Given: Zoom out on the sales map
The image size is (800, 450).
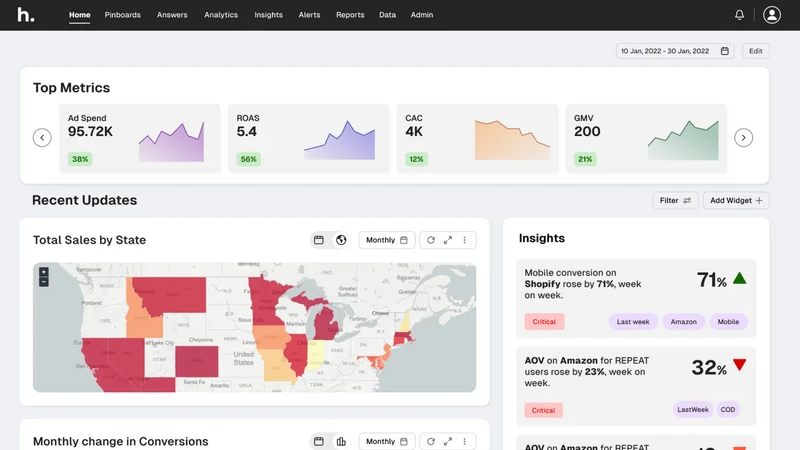Looking at the screenshot, I should 44,282.
